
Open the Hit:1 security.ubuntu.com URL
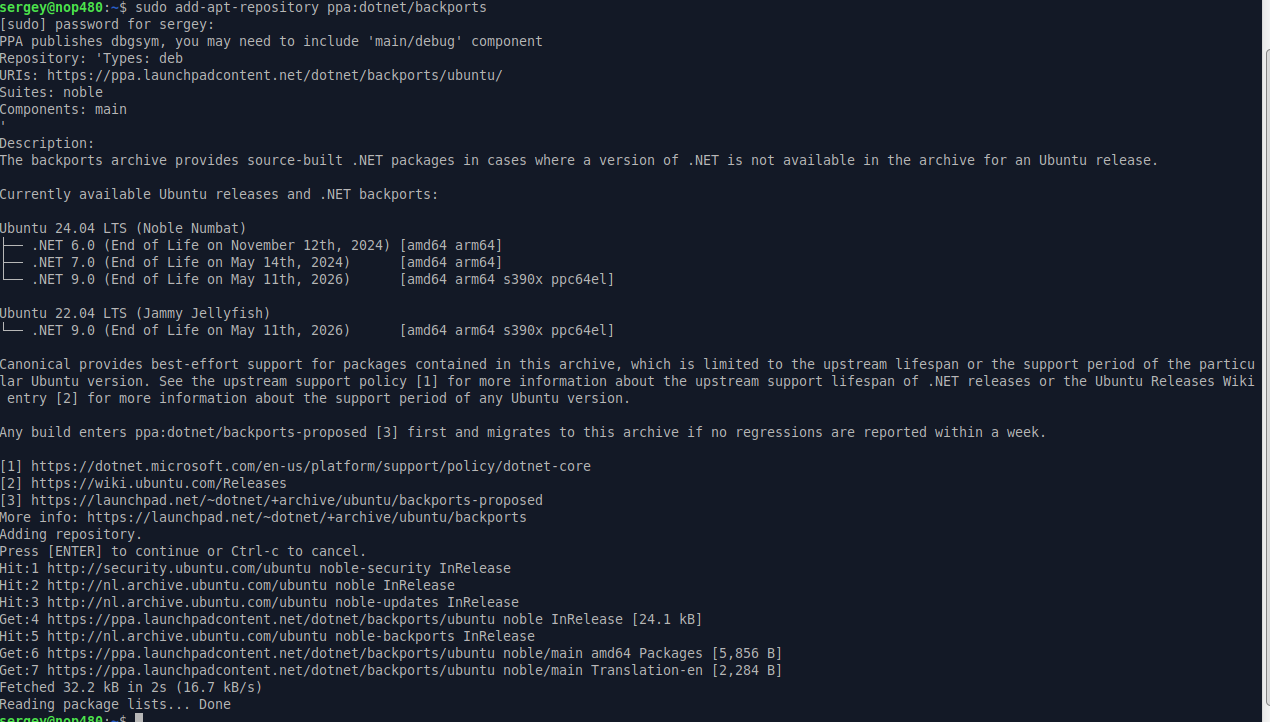(x=179, y=568)
